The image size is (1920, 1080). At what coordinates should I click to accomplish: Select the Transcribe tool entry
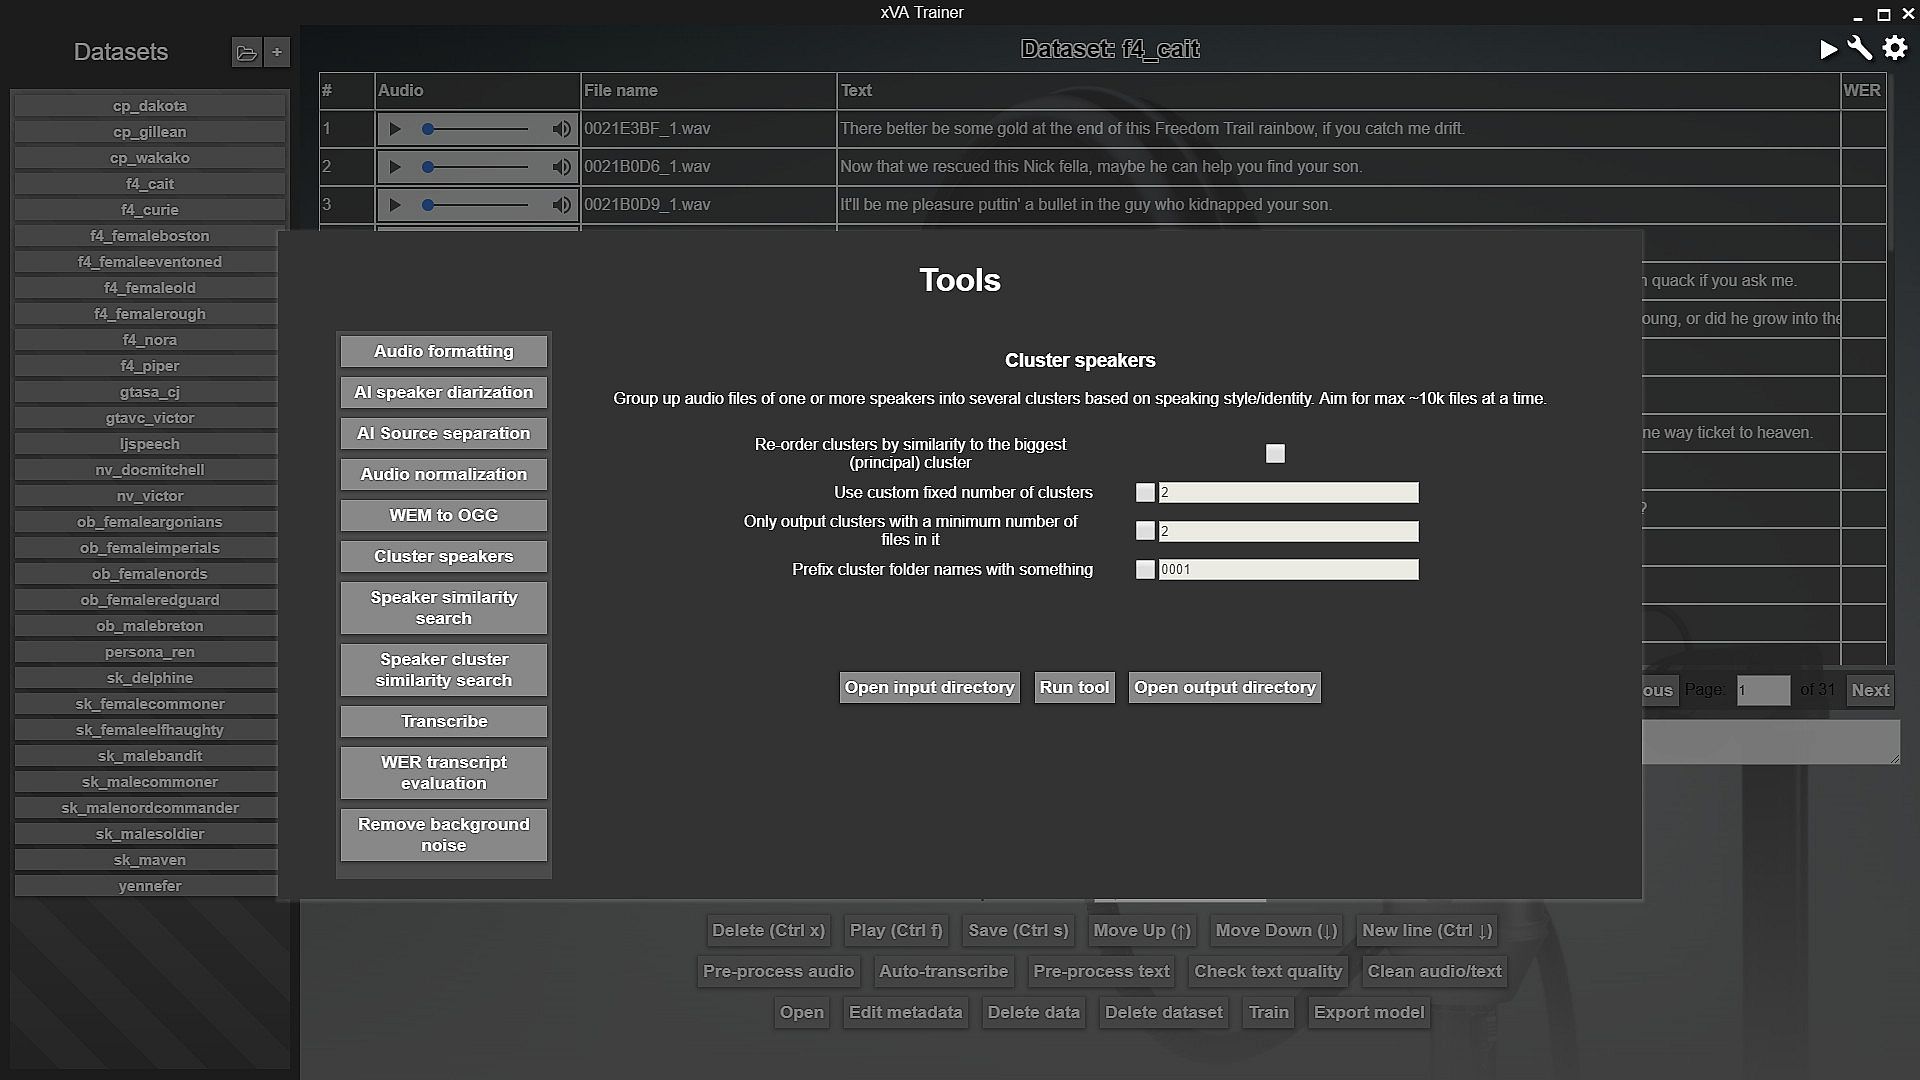[443, 721]
